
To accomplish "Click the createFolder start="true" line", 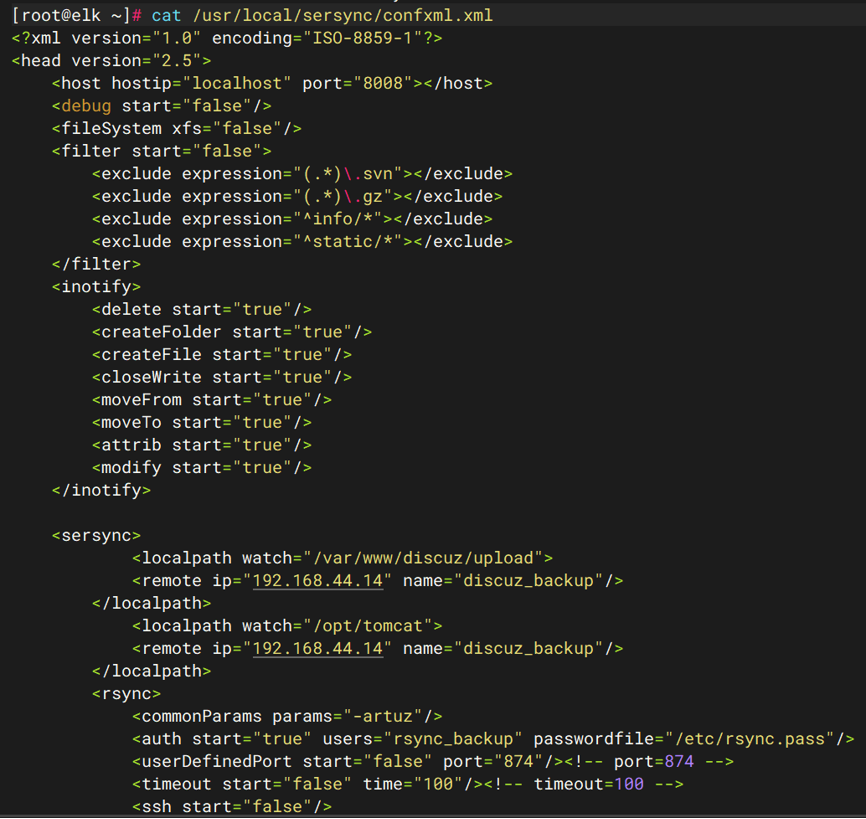I will (x=232, y=332).
